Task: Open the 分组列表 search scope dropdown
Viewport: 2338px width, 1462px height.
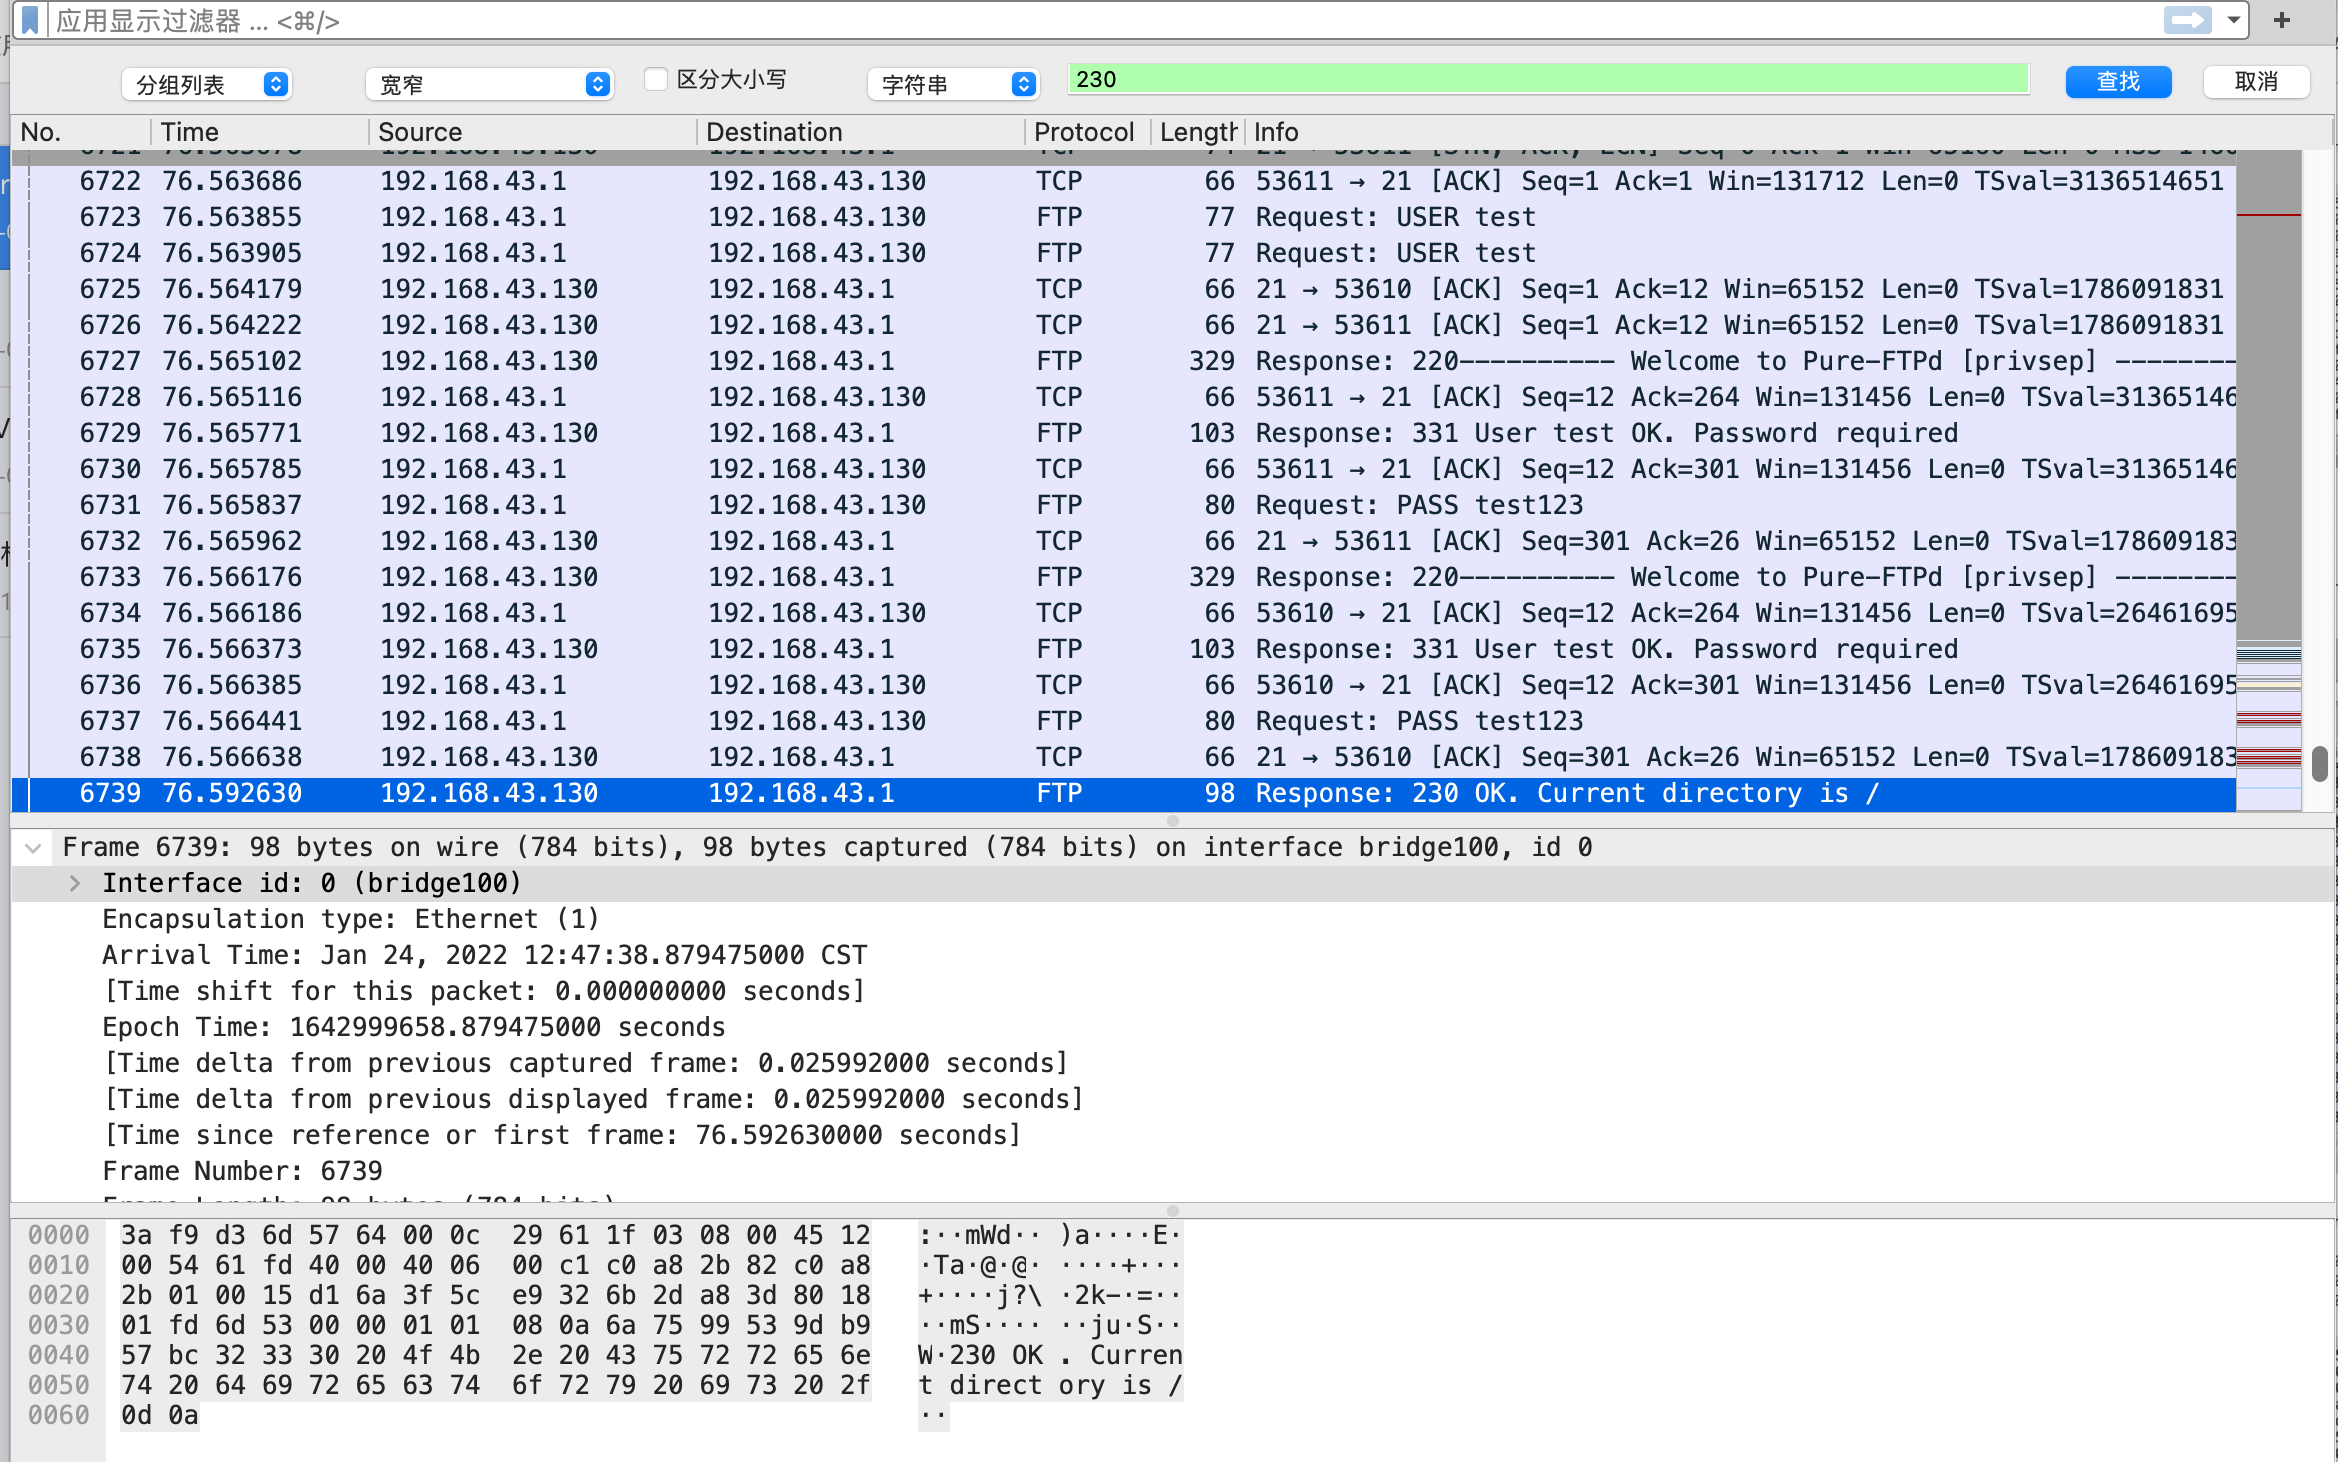Action: click(207, 84)
